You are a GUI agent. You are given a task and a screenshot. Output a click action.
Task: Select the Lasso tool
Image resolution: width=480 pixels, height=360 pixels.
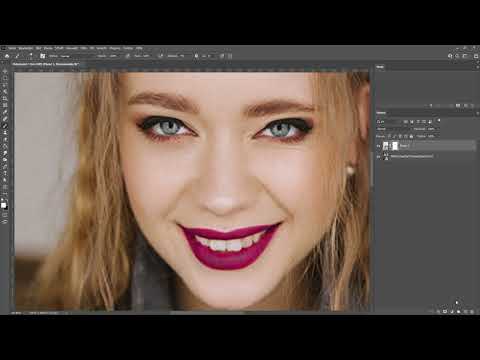[x=5, y=85]
